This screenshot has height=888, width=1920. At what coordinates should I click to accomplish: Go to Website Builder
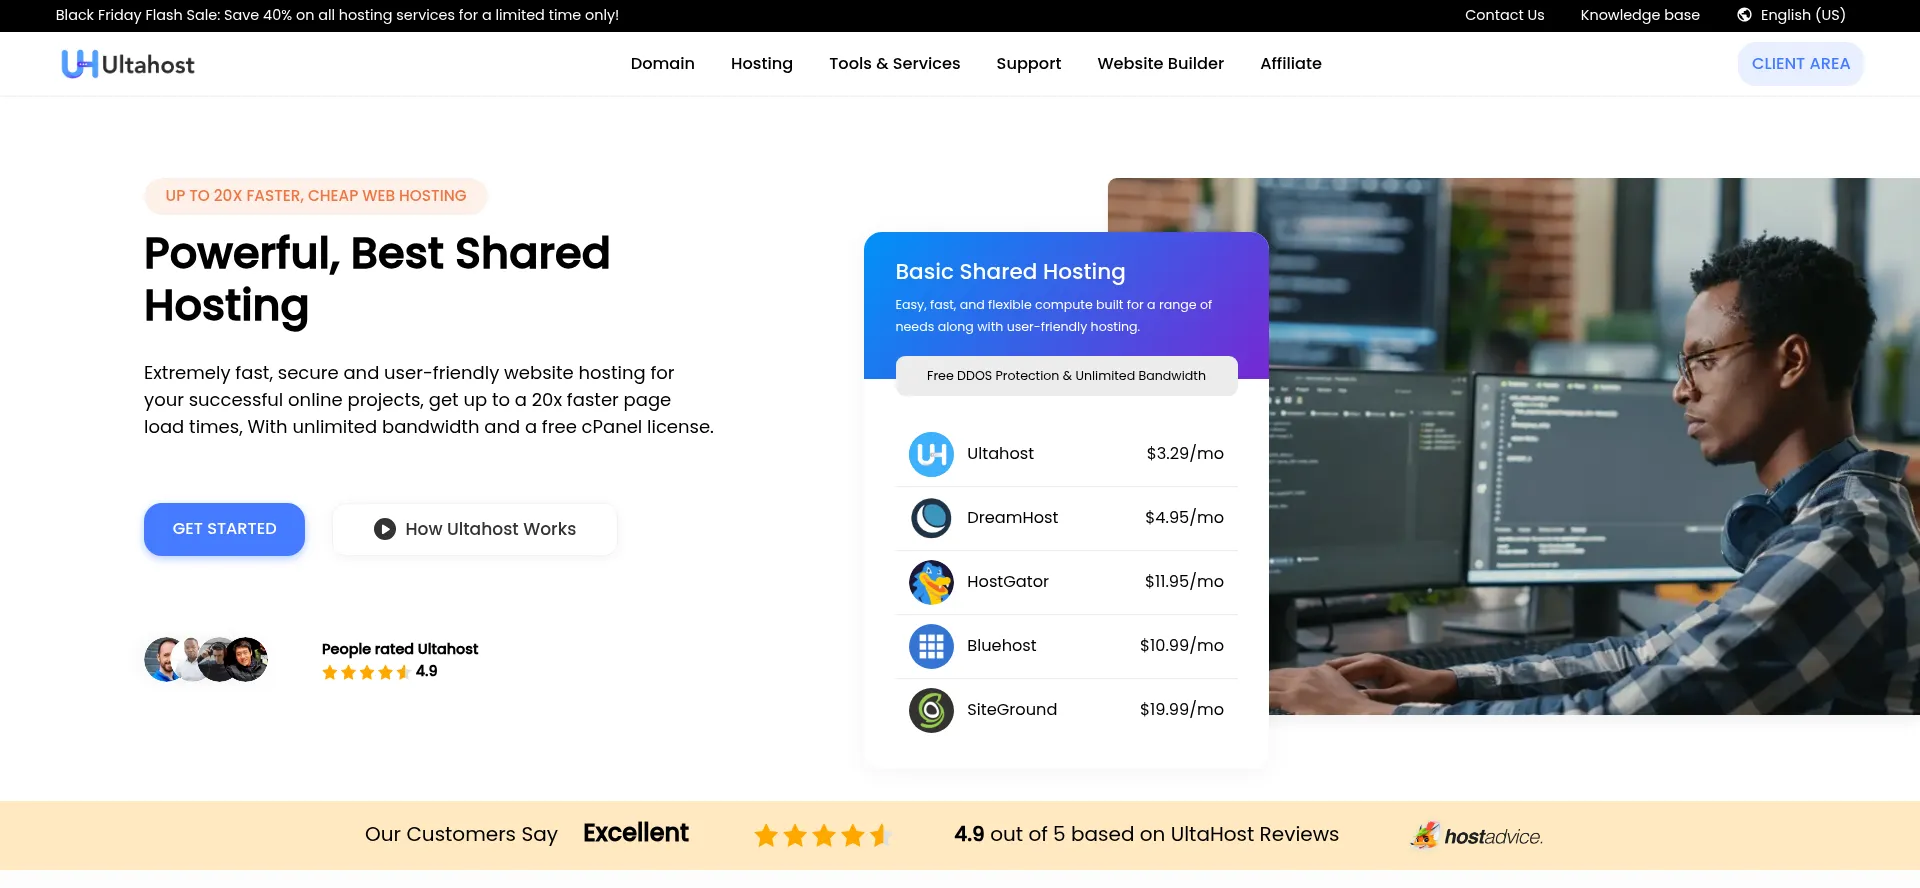[1160, 64]
